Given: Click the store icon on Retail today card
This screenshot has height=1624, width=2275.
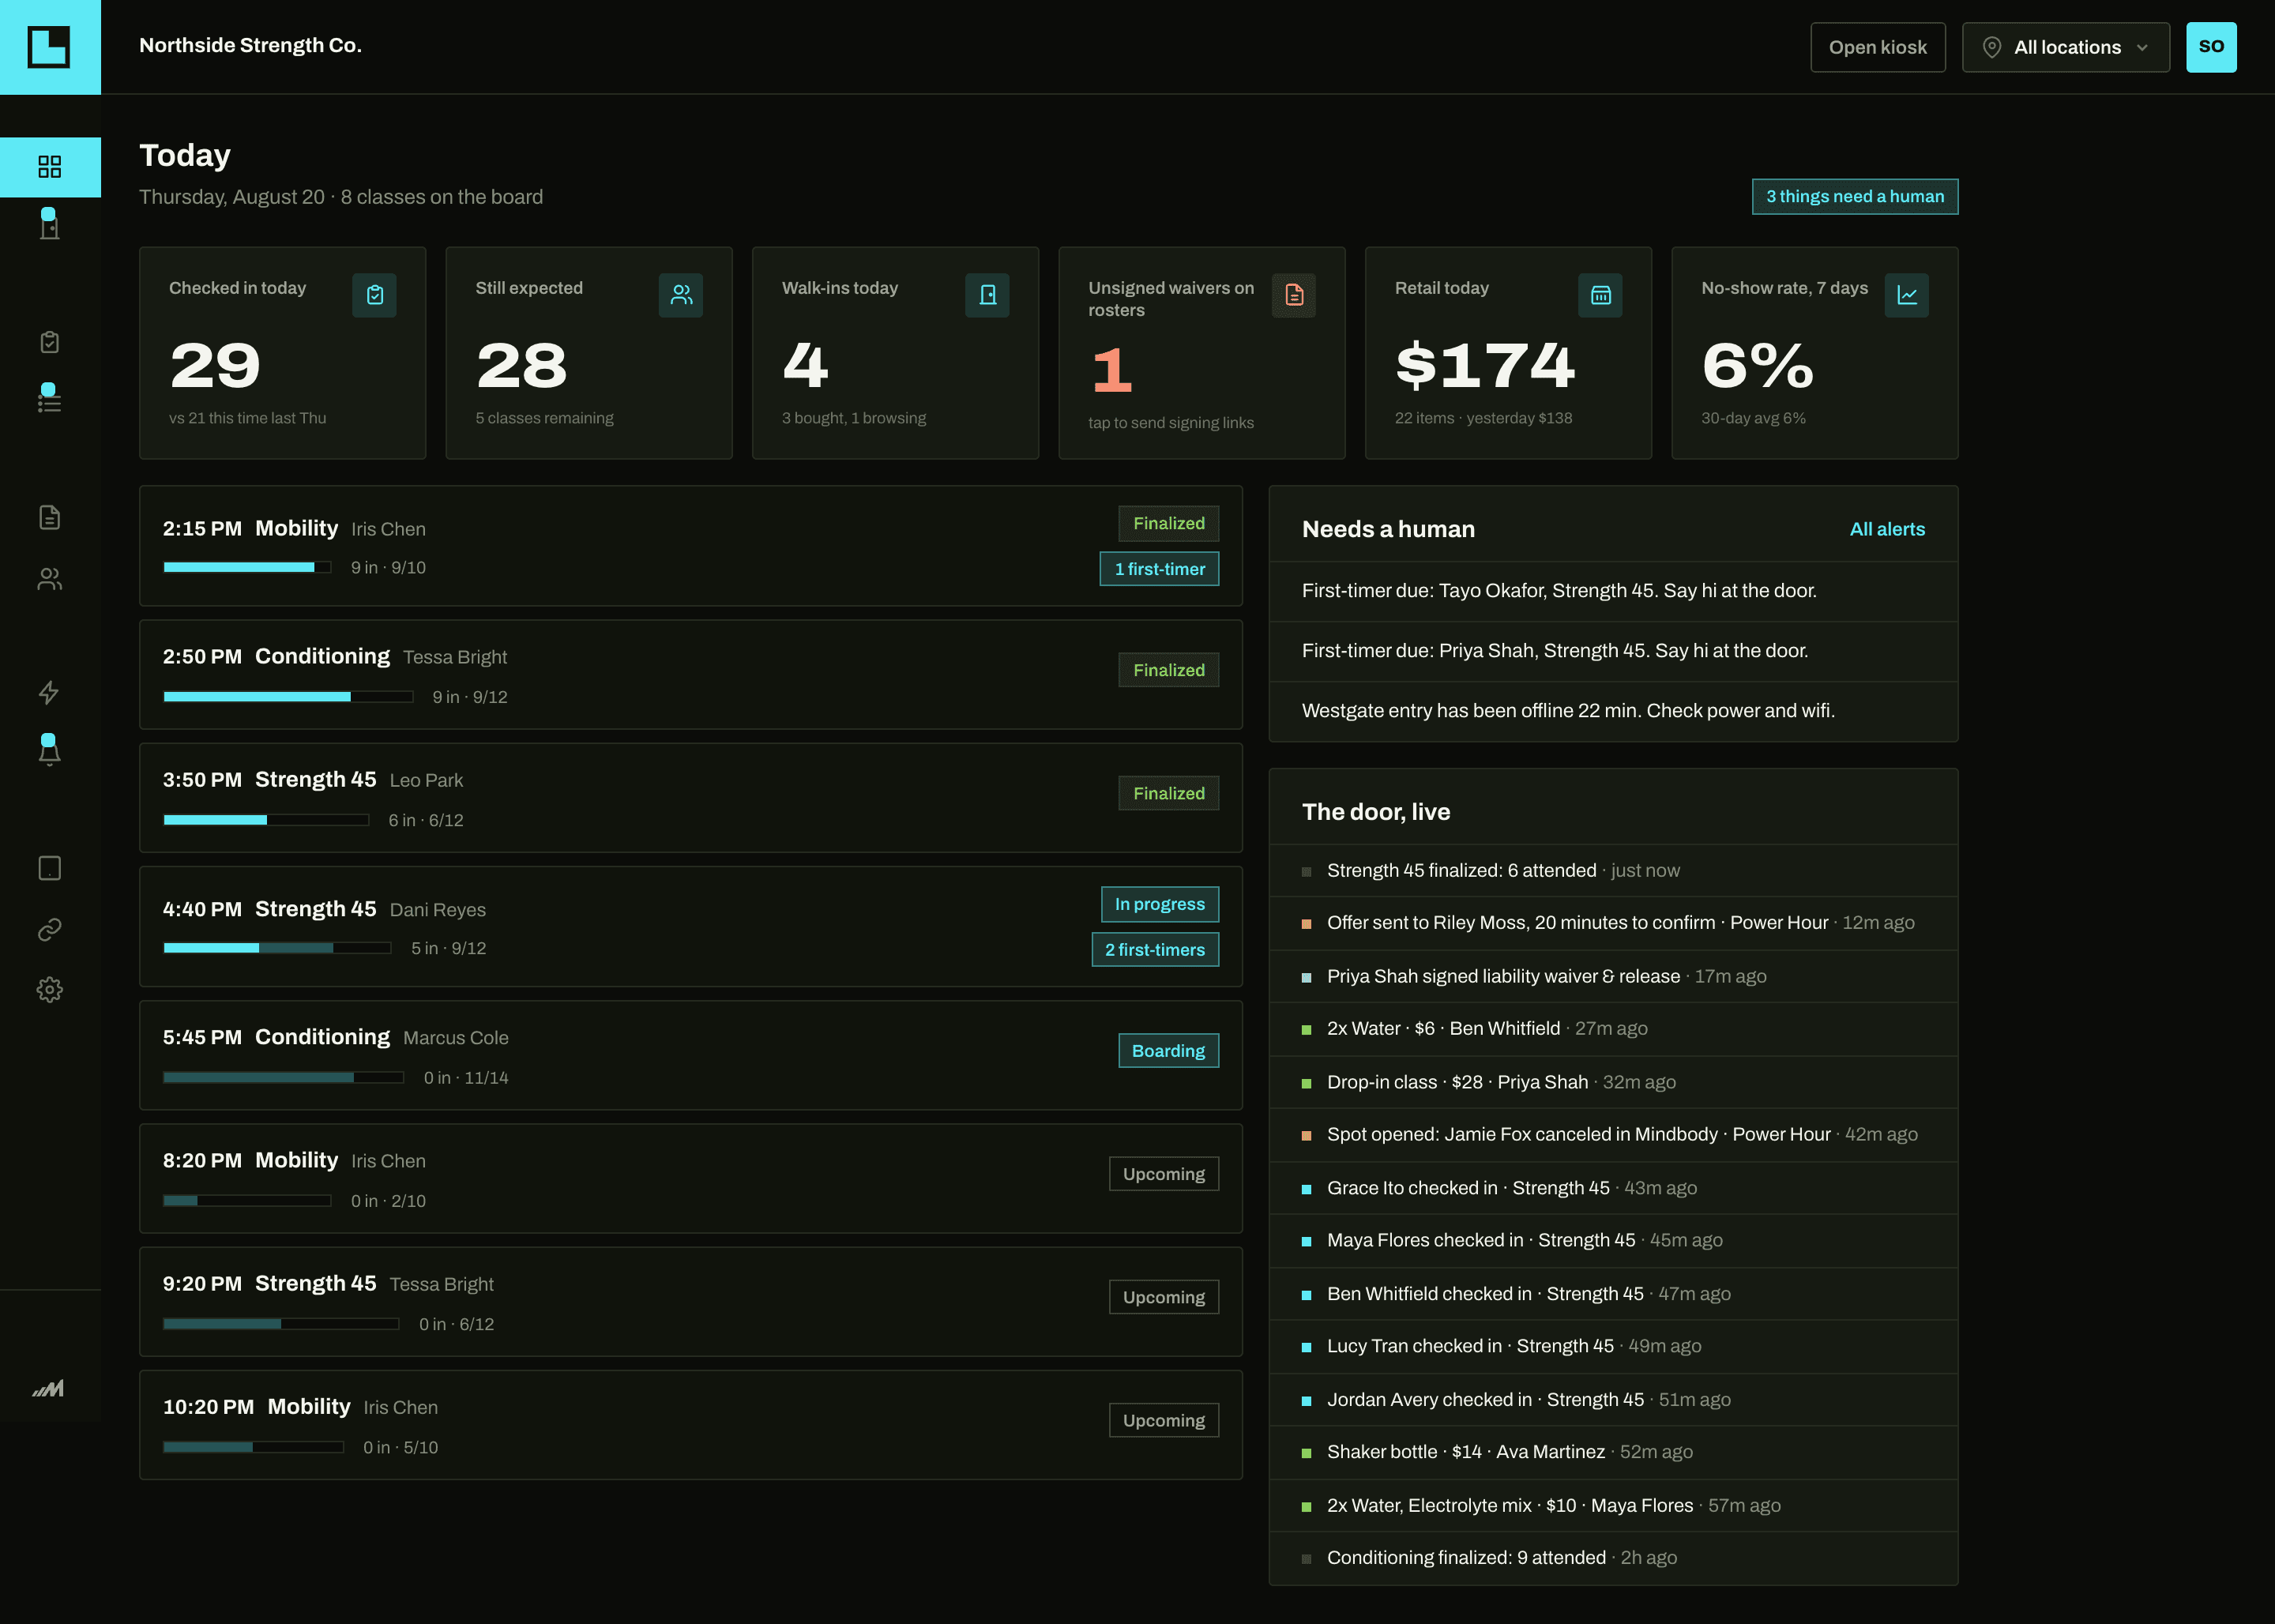Looking at the screenshot, I should [x=1601, y=295].
